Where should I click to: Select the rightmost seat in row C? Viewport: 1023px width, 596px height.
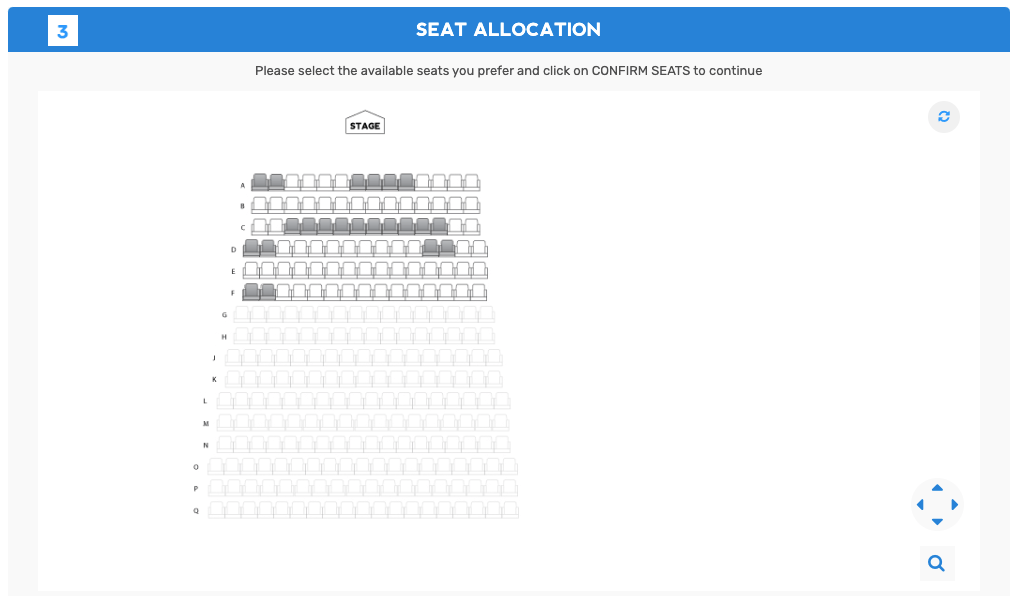point(472,226)
